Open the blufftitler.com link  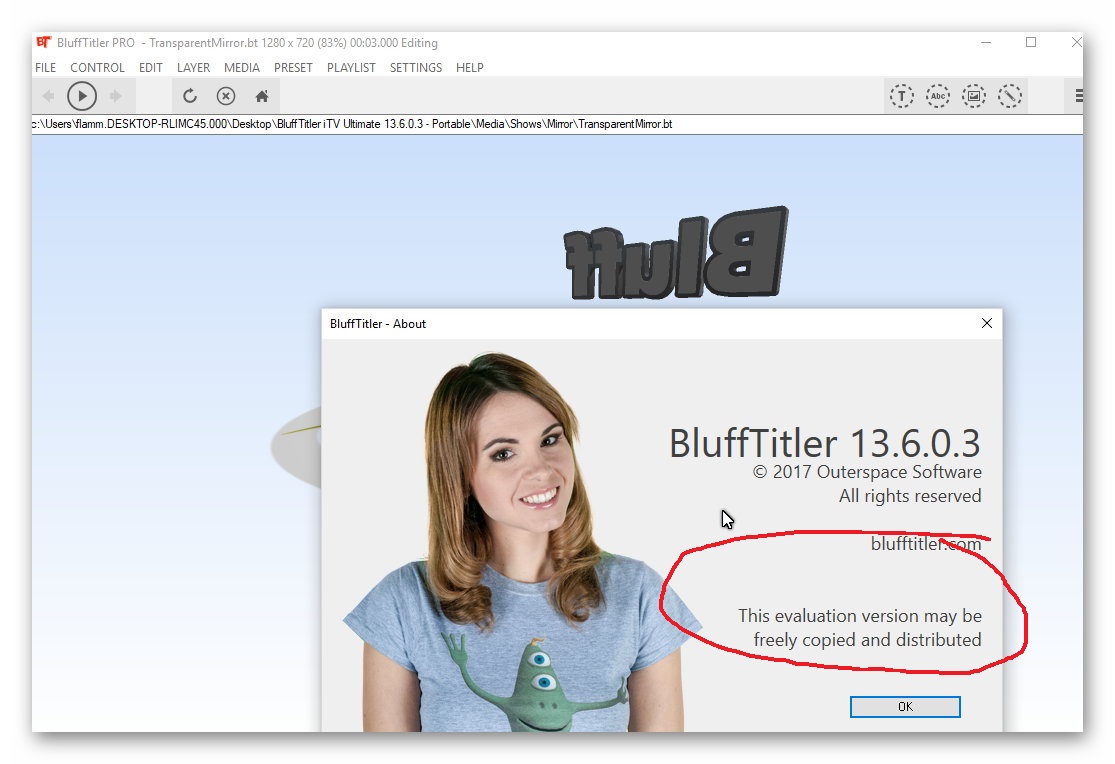pos(926,543)
